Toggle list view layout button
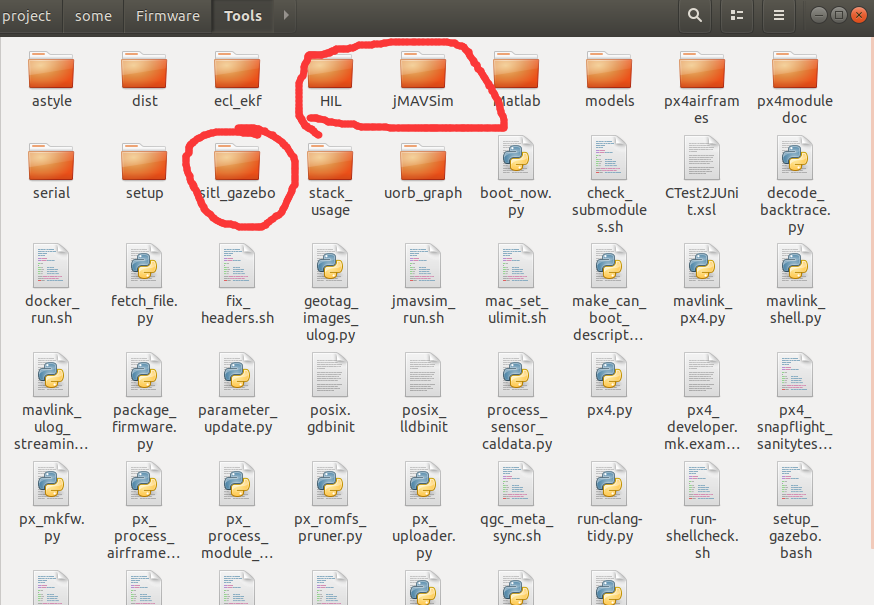Viewport: 874px width, 605px height. click(737, 15)
